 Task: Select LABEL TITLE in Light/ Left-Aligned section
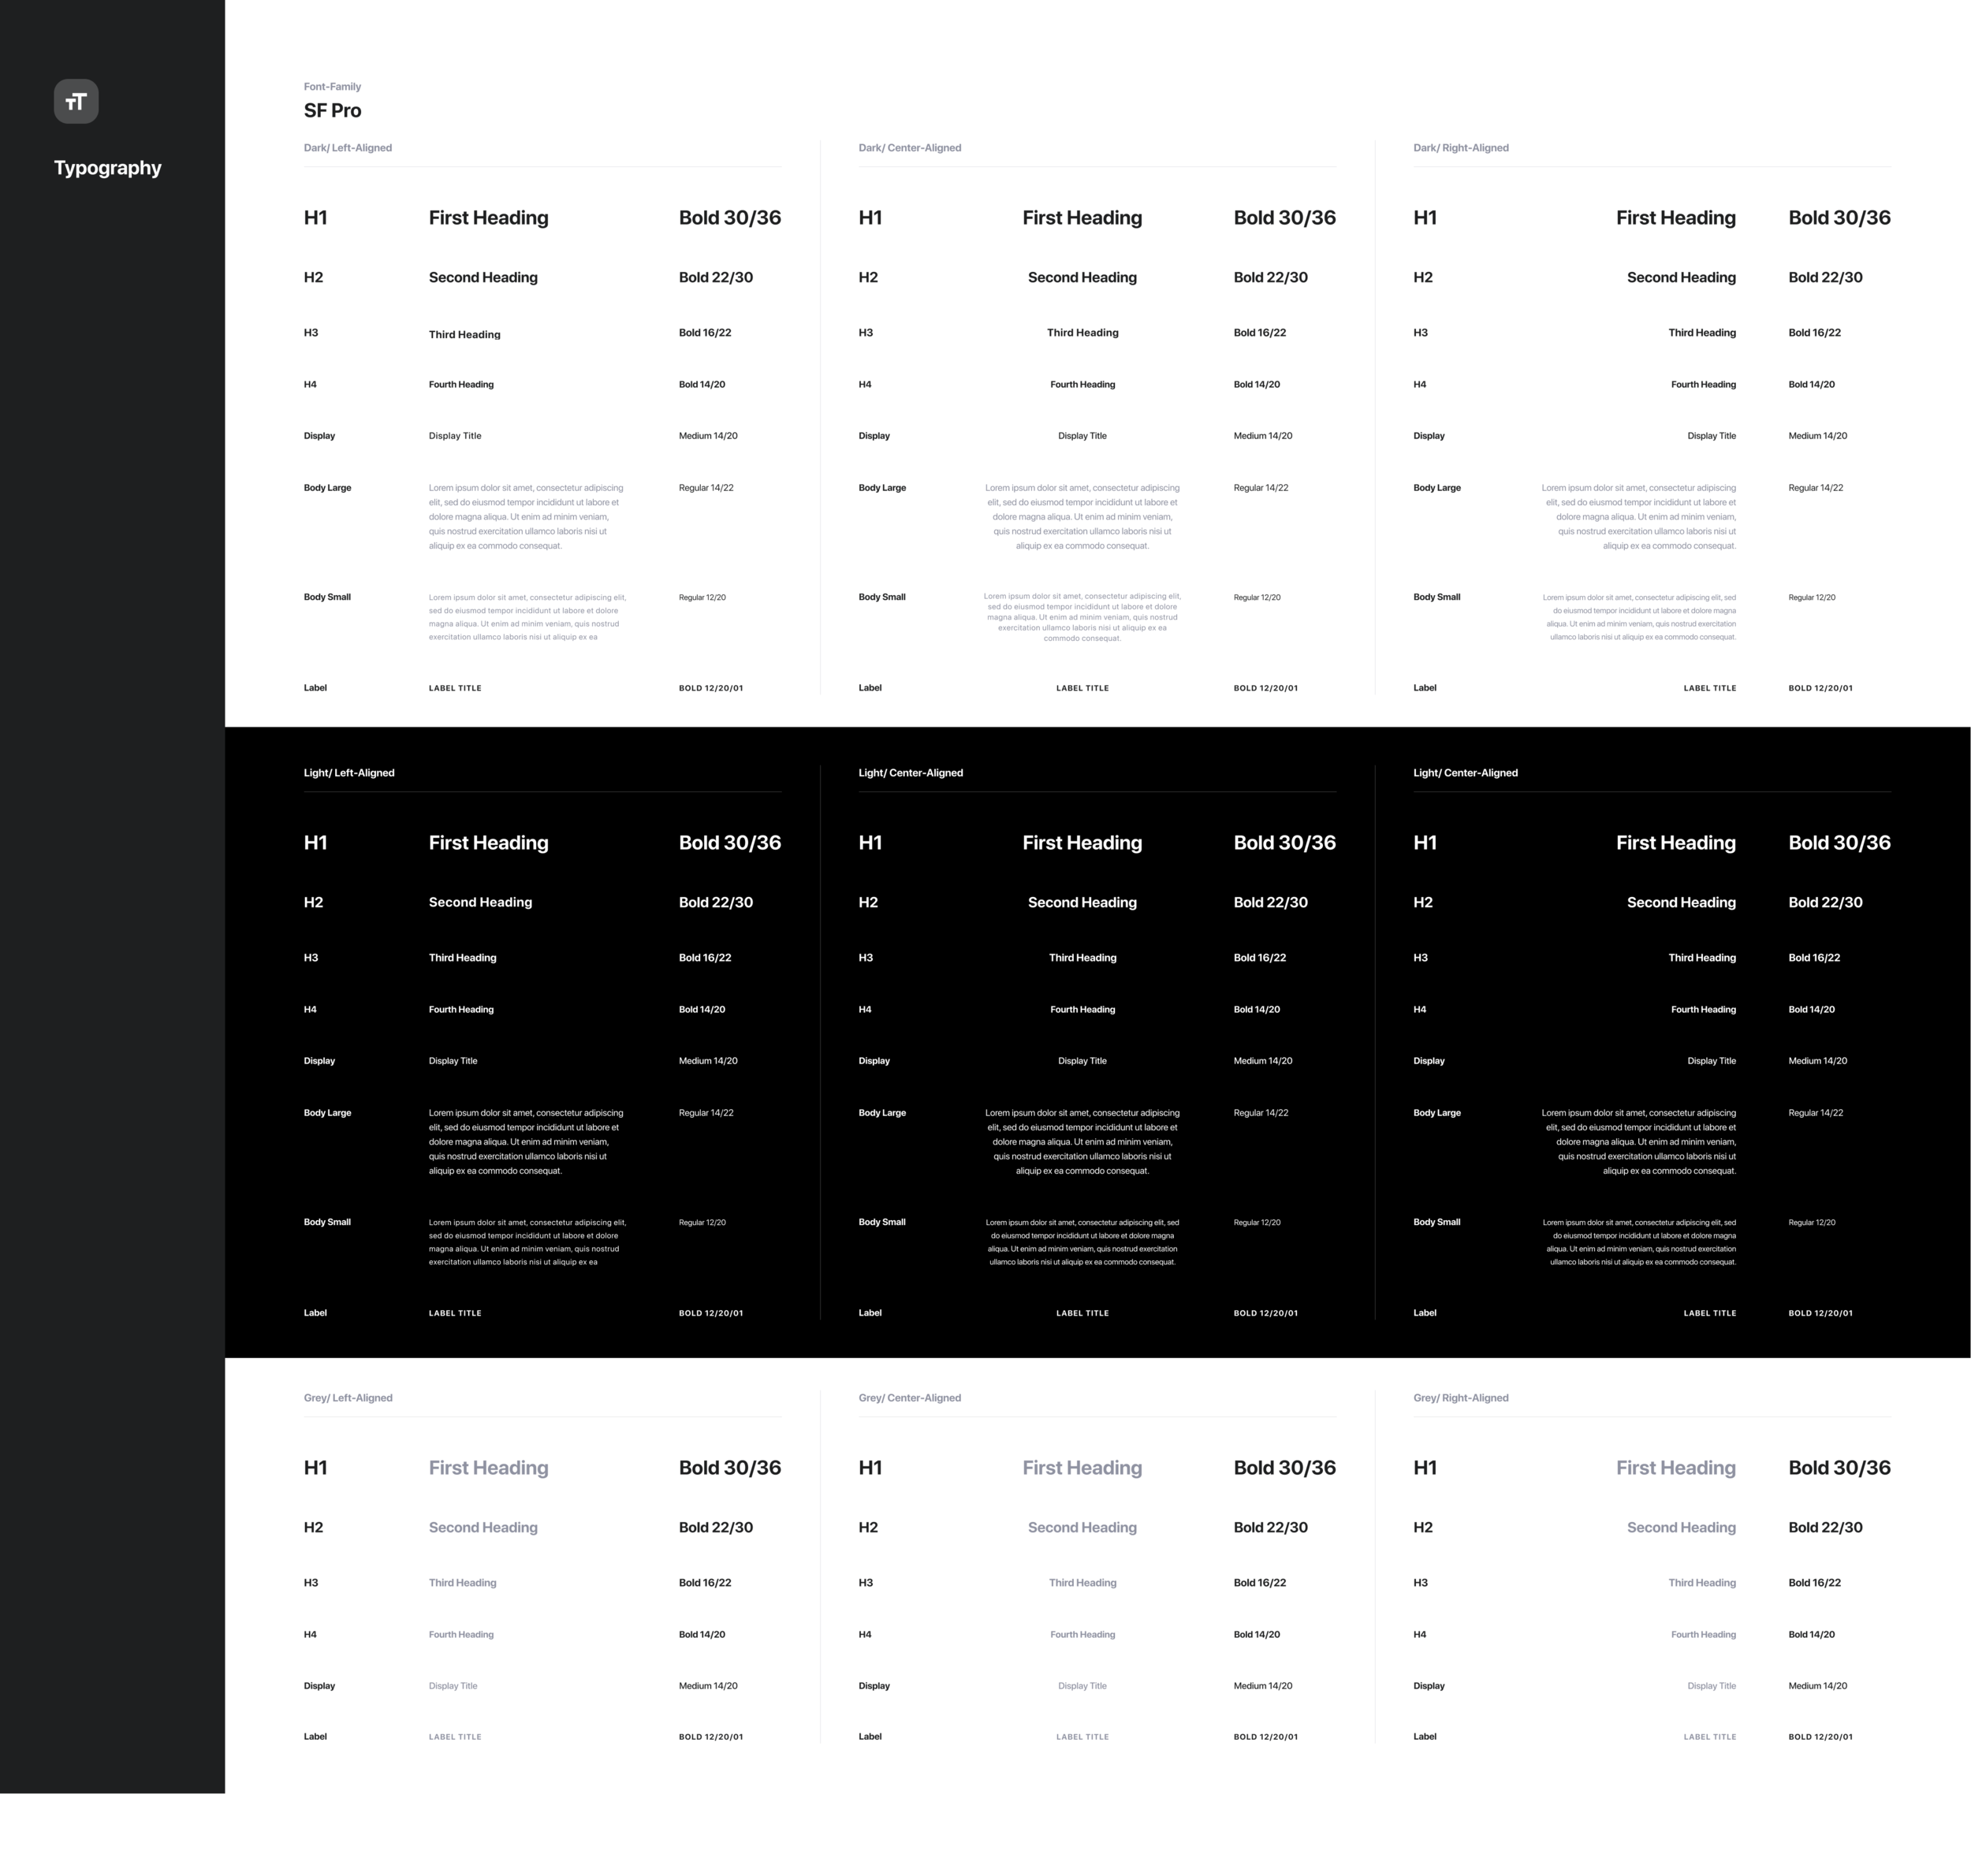pos(455,1313)
